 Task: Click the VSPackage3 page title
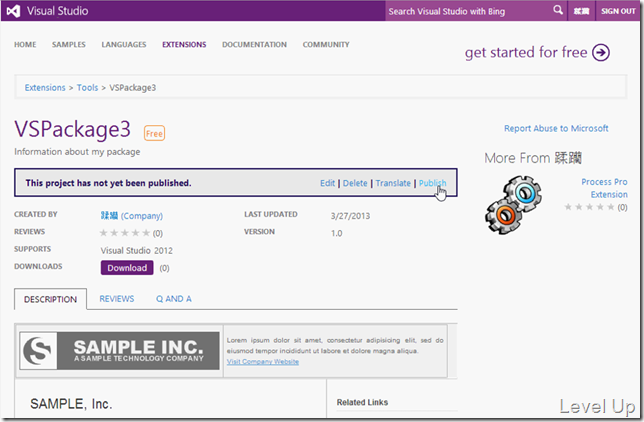tap(73, 129)
